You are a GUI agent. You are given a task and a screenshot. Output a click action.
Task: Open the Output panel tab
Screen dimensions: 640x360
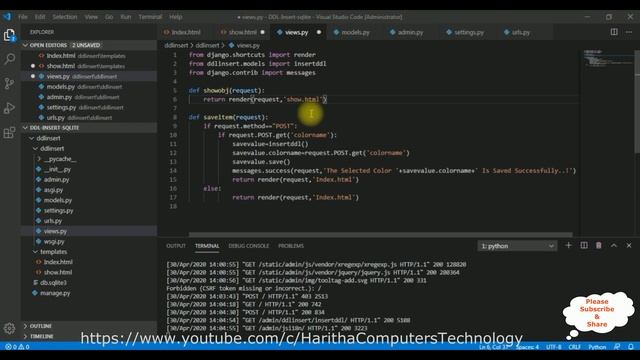176,246
